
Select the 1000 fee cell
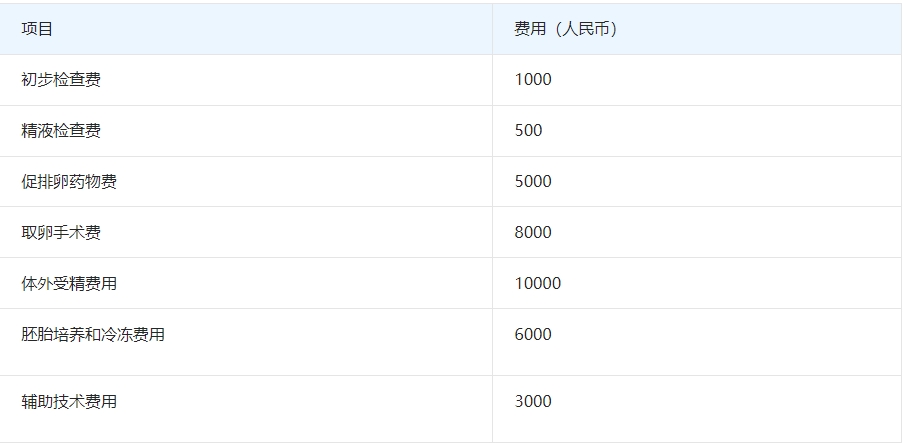pyautogui.click(x=696, y=80)
